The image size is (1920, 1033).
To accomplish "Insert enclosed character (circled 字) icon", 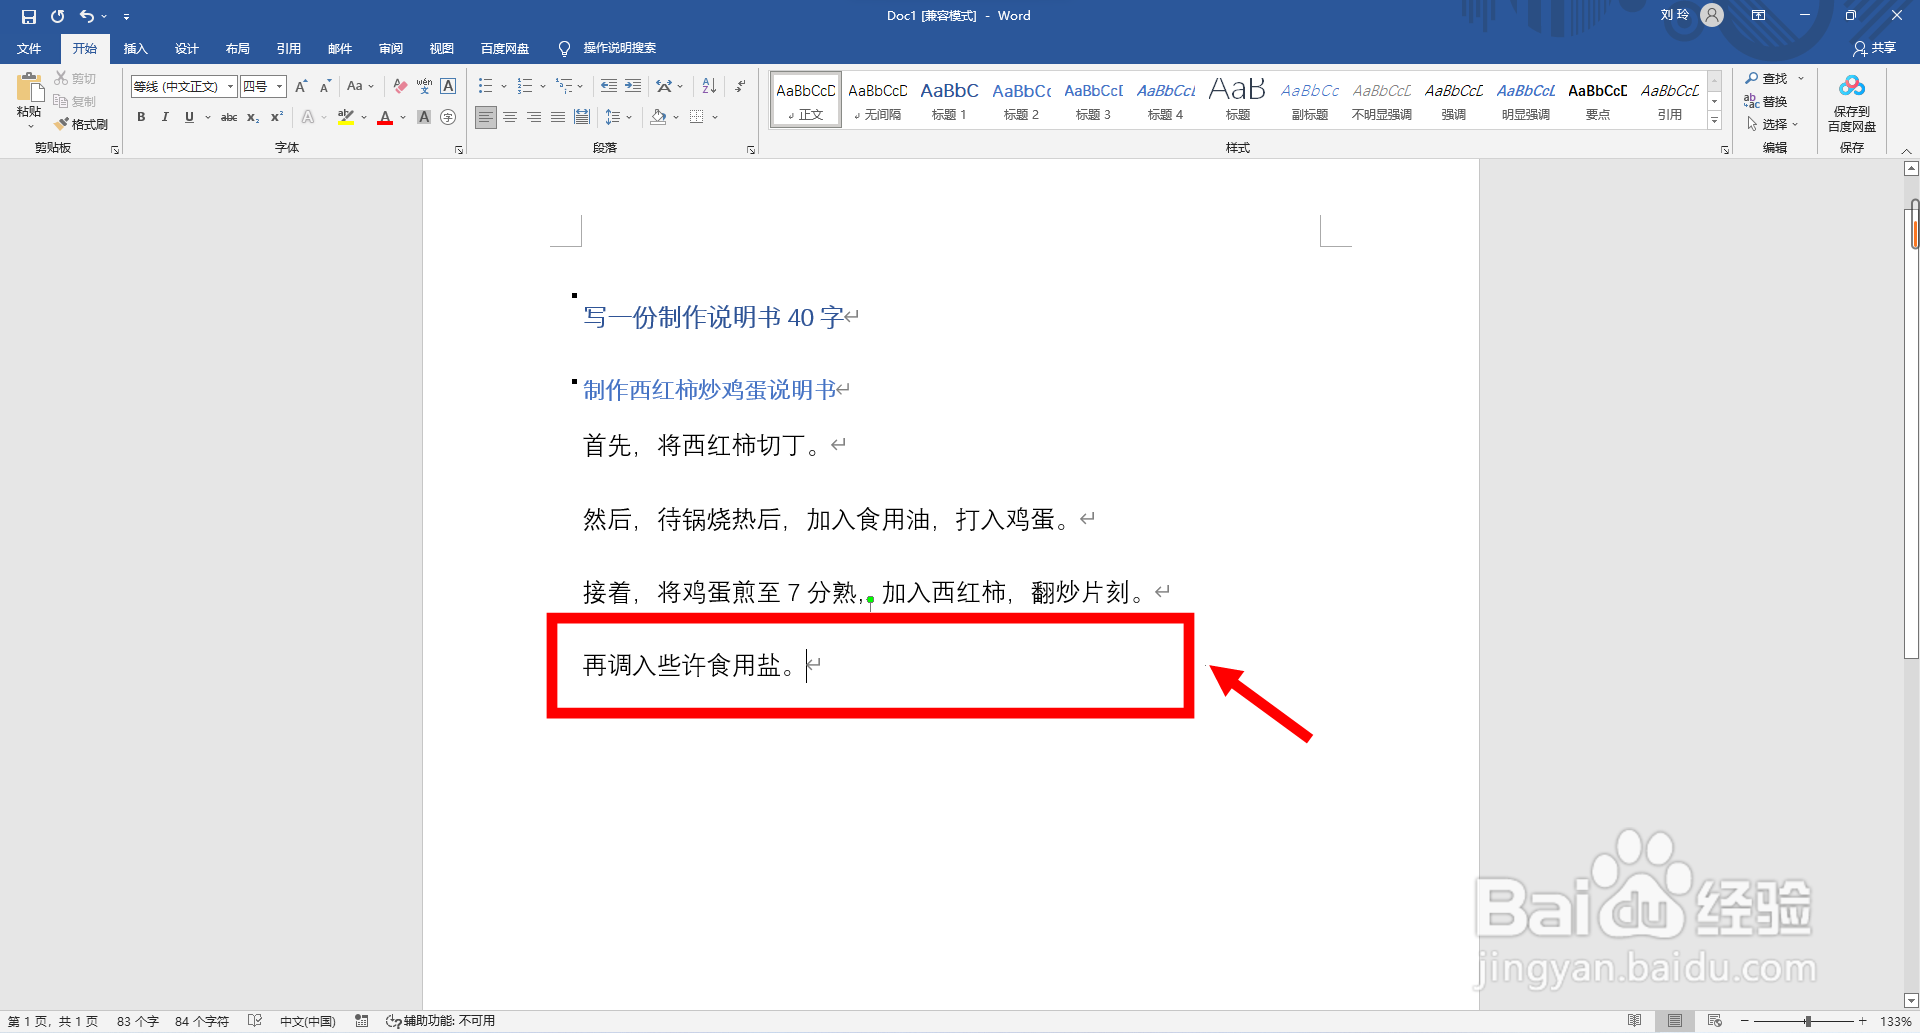I will (448, 117).
